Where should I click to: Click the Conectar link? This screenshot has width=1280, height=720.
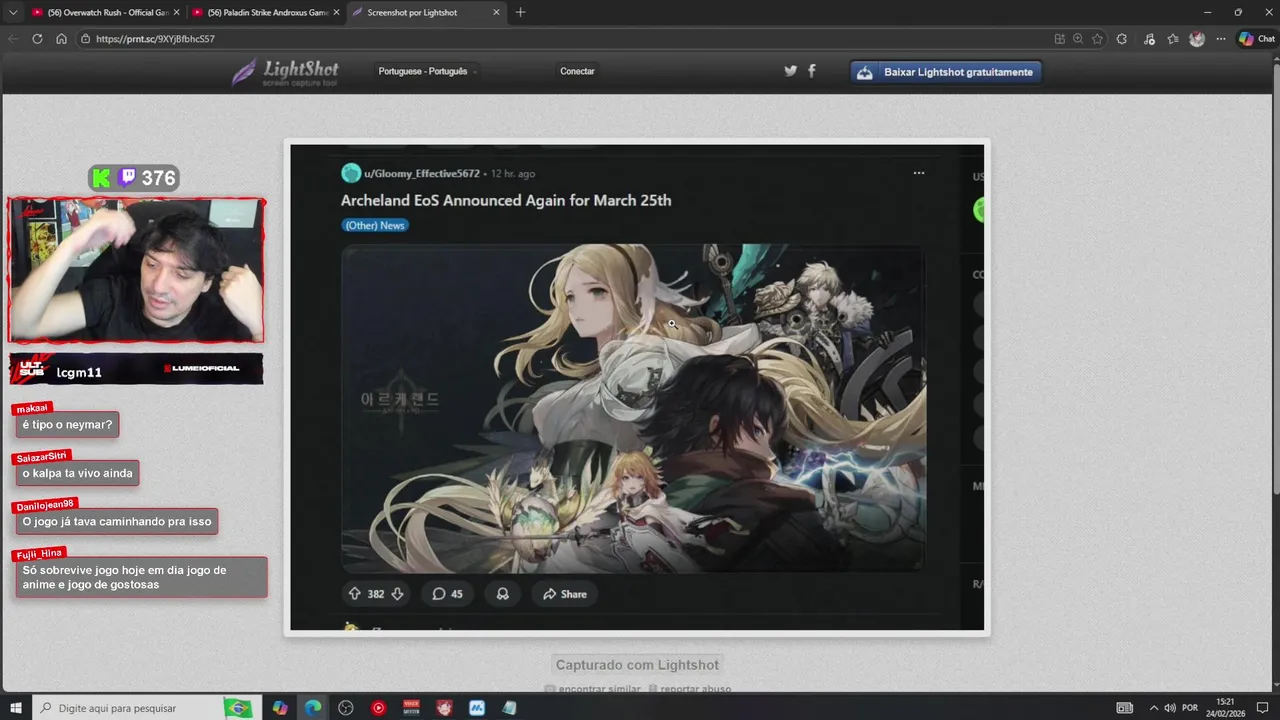pos(577,71)
